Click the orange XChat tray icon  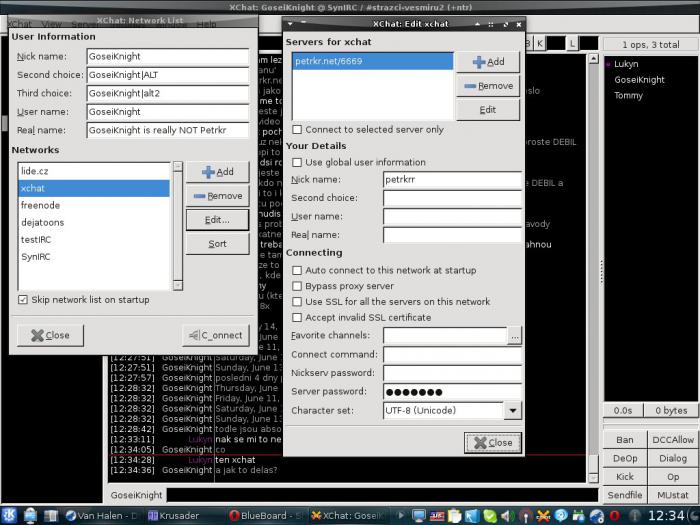click(x=543, y=516)
